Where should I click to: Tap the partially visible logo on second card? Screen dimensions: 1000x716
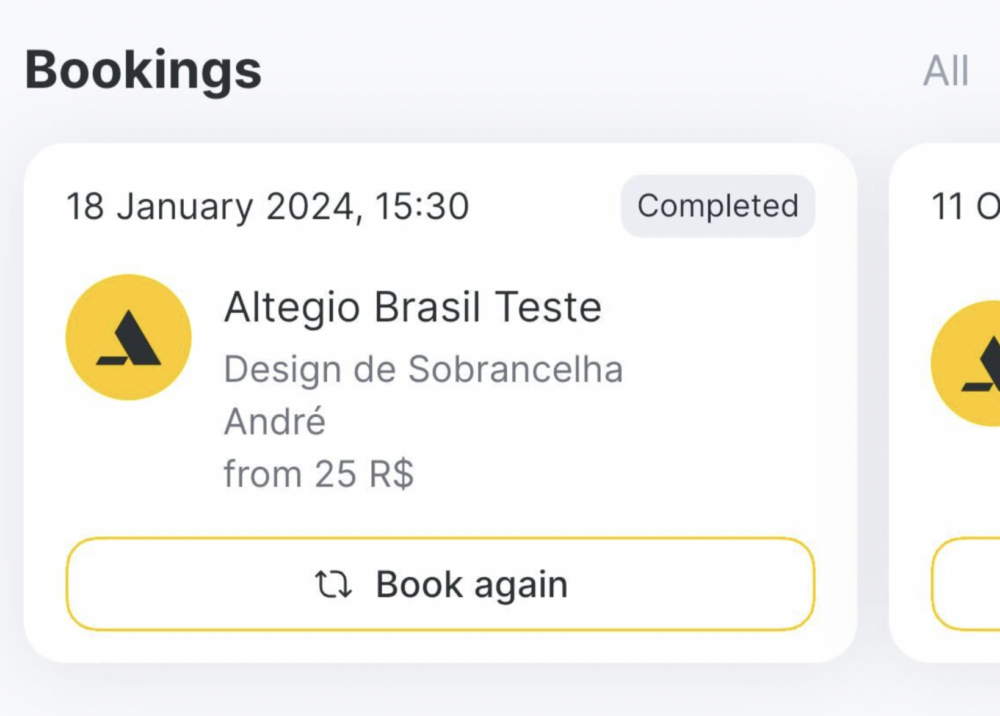point(966,363)
